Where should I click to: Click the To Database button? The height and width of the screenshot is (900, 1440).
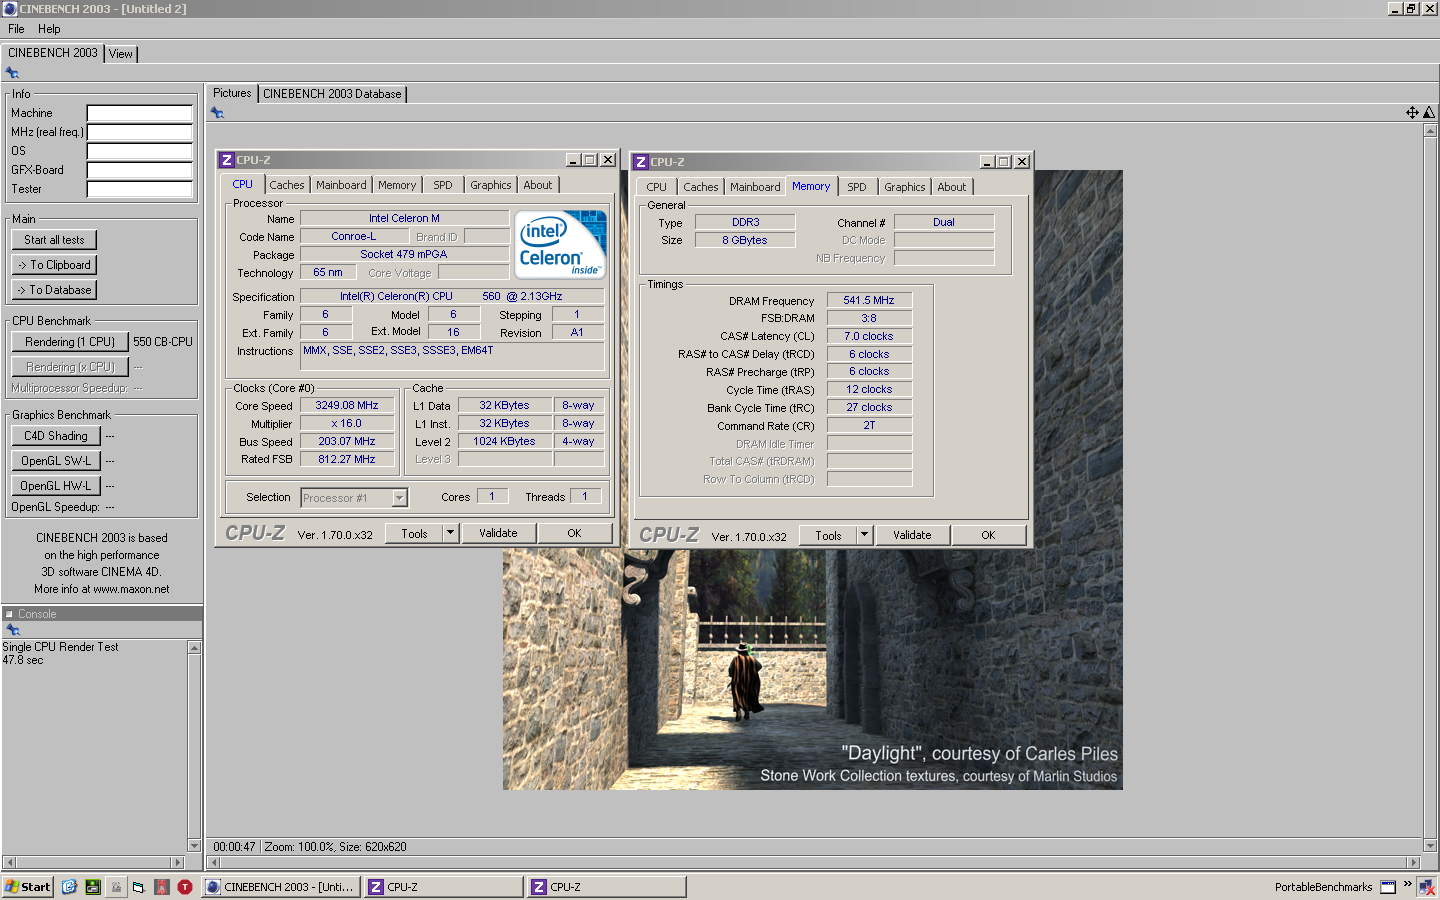point(54,290)
